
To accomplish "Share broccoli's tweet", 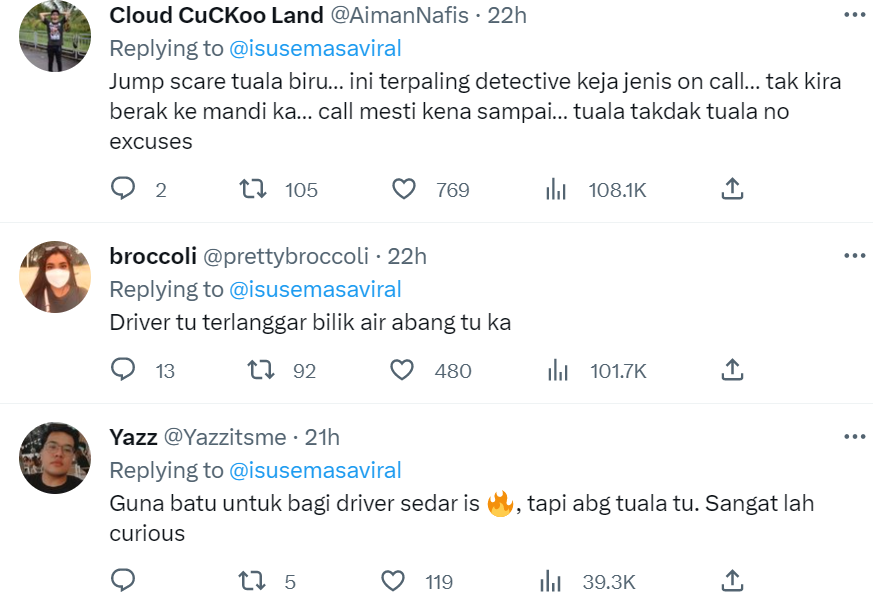I will point(732,370).
